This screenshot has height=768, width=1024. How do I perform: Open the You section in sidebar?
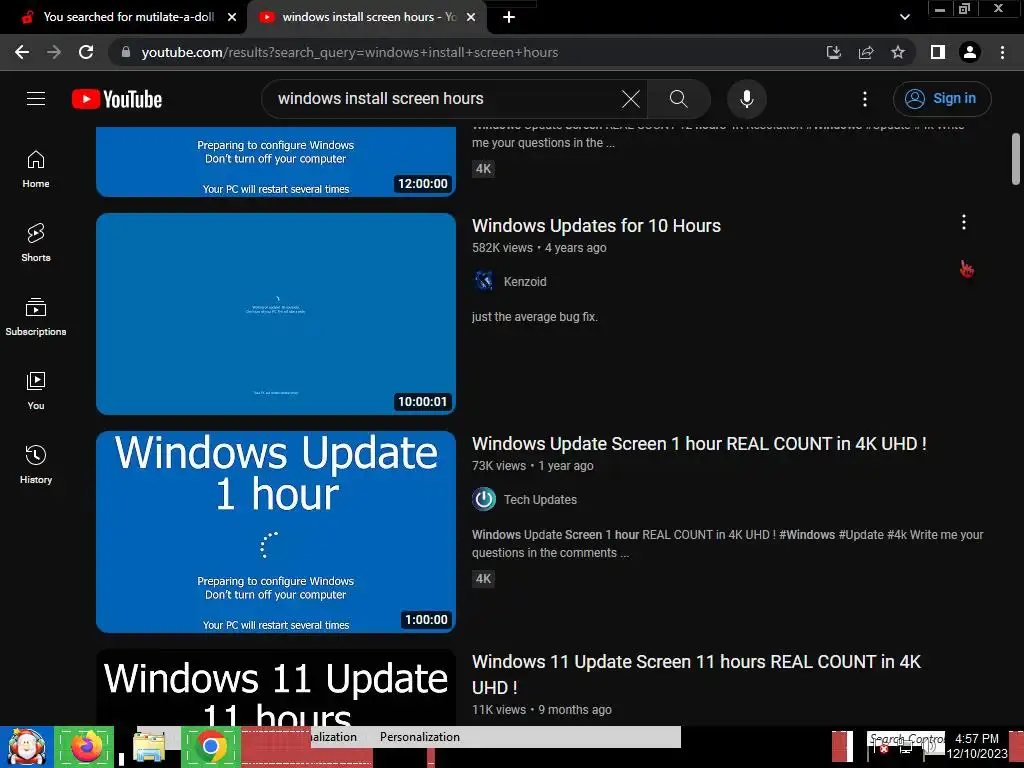36,391
